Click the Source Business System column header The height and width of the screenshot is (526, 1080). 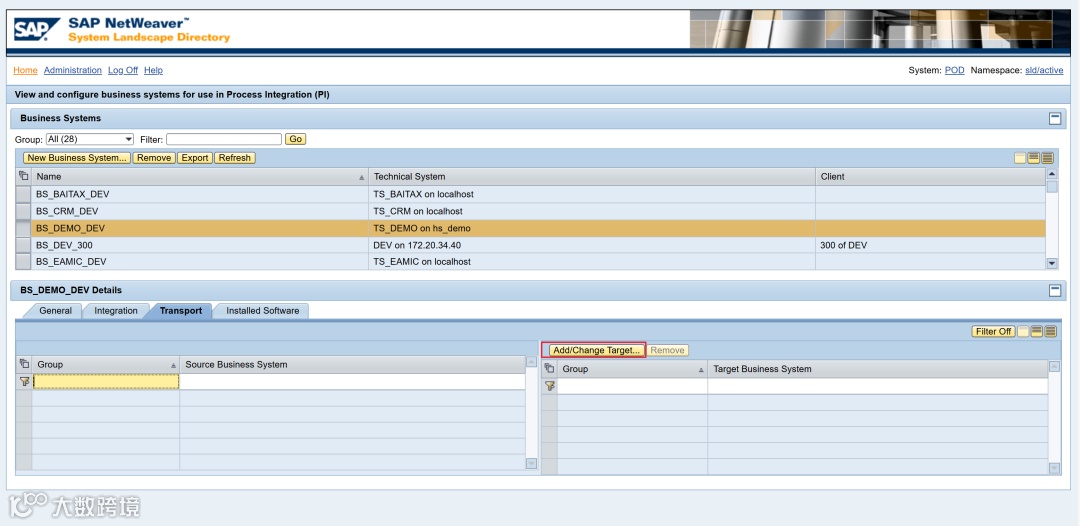[x=353, y=365]
